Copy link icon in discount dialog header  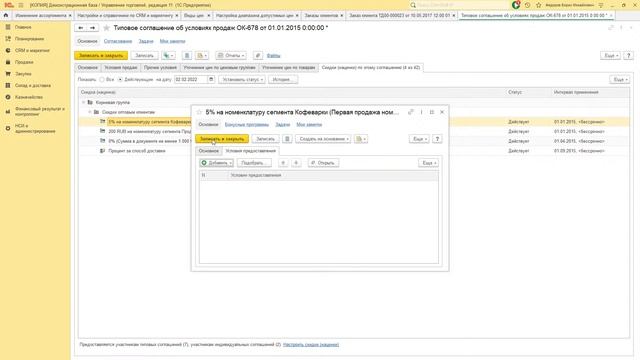click(411, 112)
